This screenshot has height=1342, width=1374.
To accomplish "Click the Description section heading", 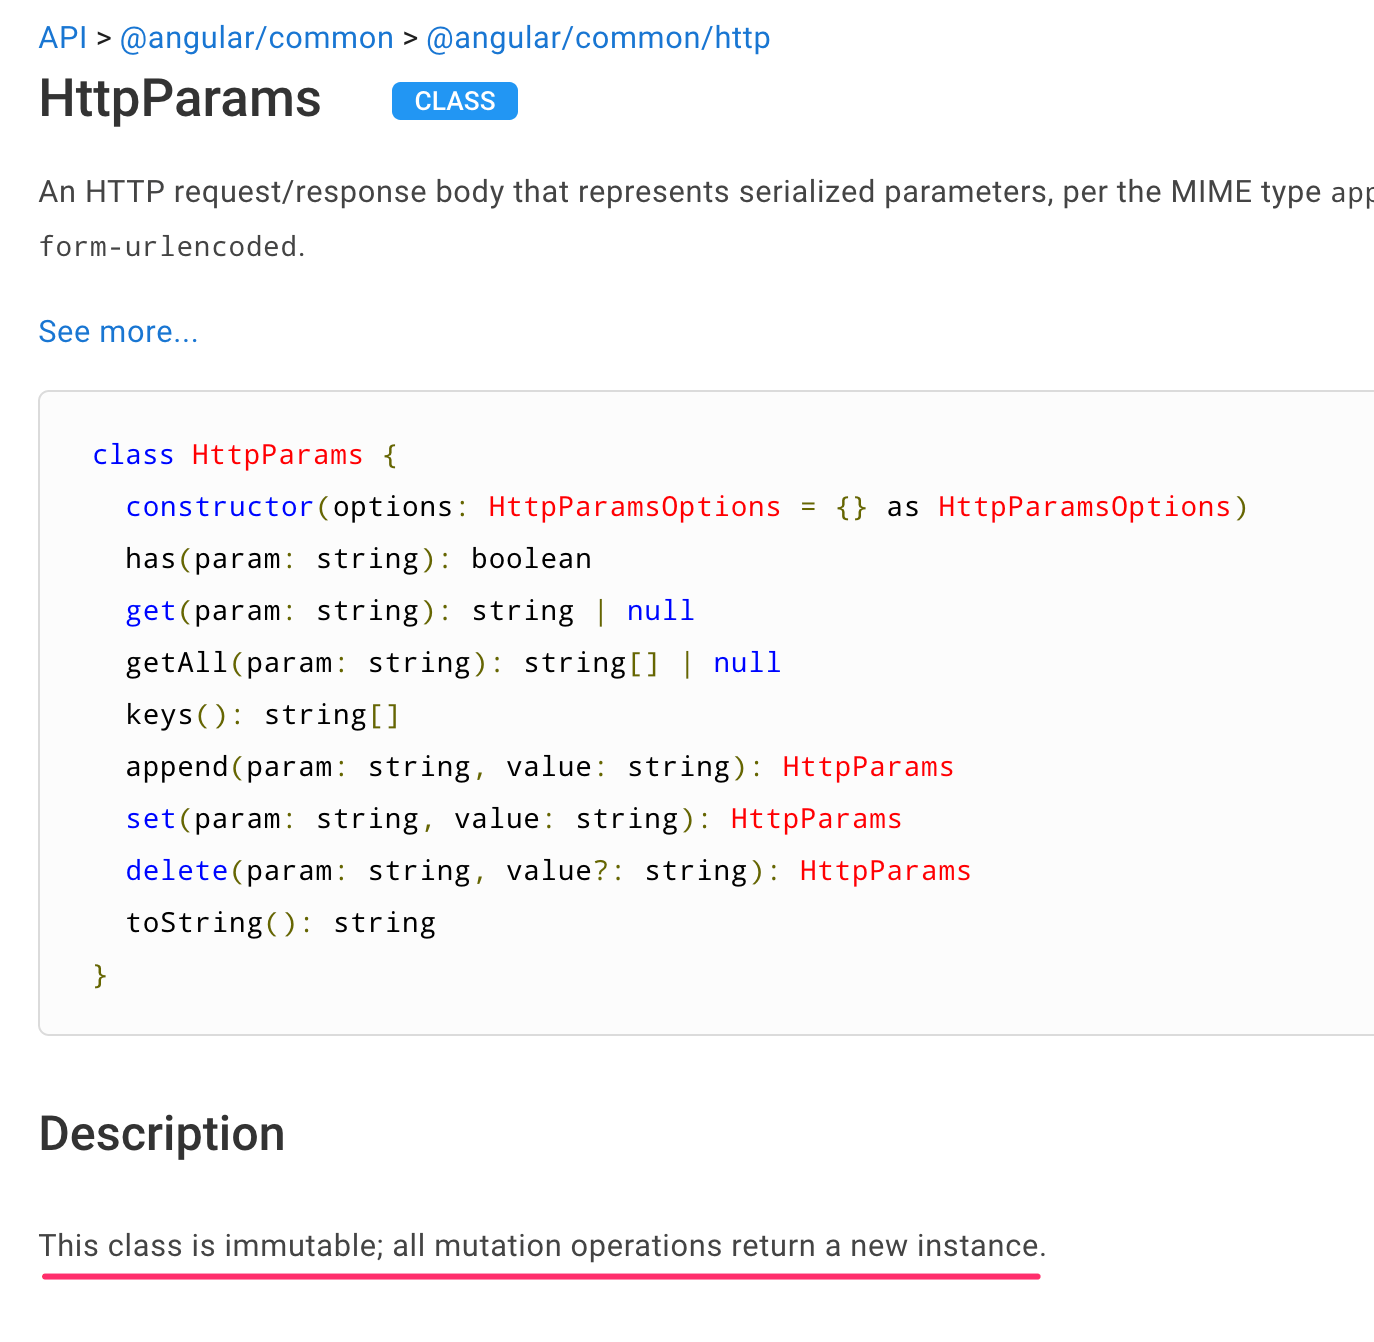I will click(x=161, y=1133).
